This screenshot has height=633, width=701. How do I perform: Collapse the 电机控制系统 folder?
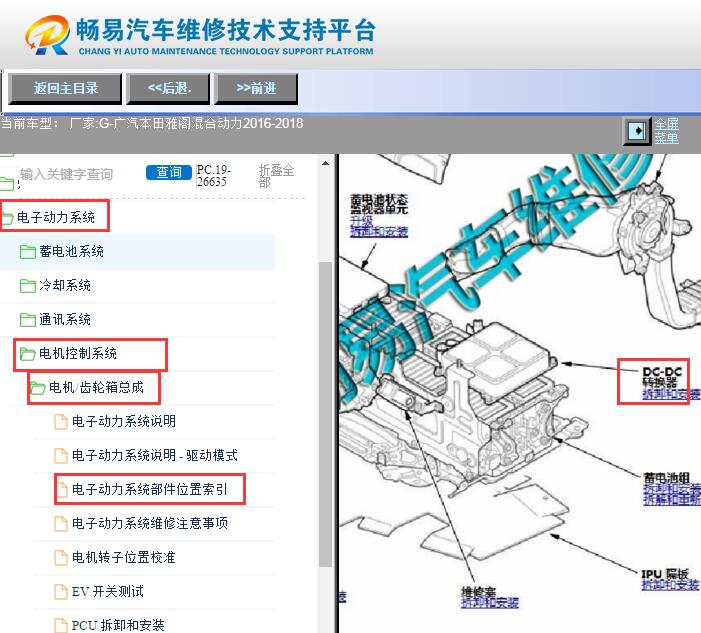click(x=78, y=353)
